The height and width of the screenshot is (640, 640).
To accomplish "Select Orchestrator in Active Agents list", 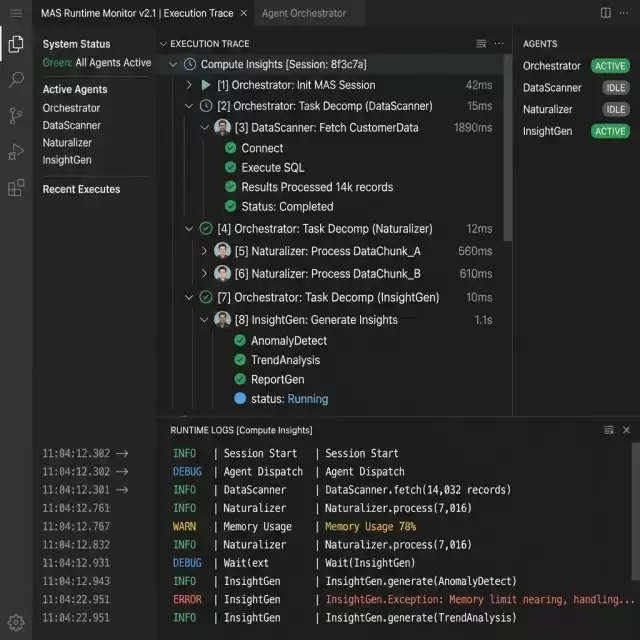I will tap(71, 108).
